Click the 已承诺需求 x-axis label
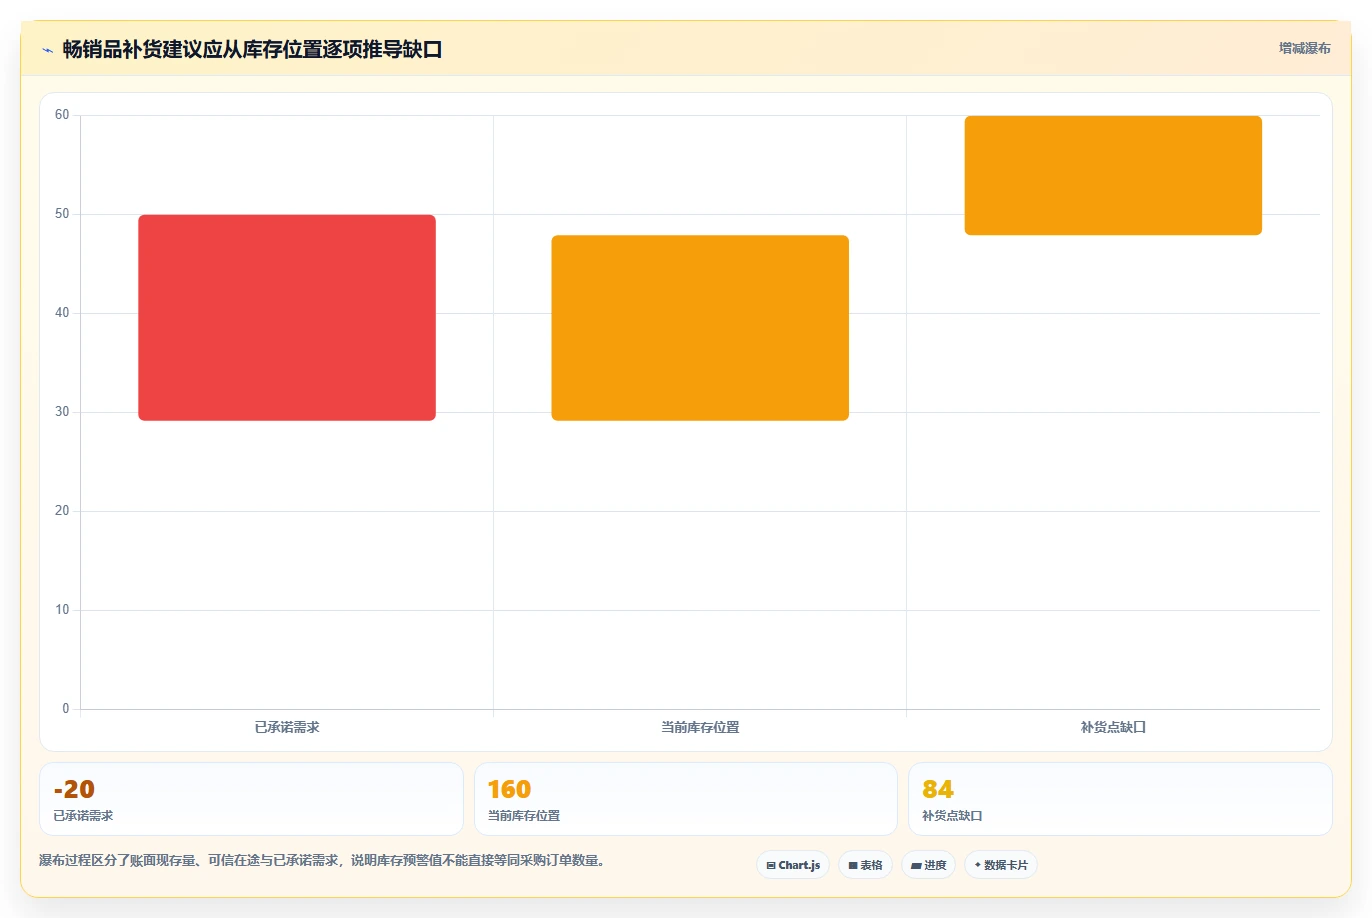The image size is (1372, 918). point(287,727)
